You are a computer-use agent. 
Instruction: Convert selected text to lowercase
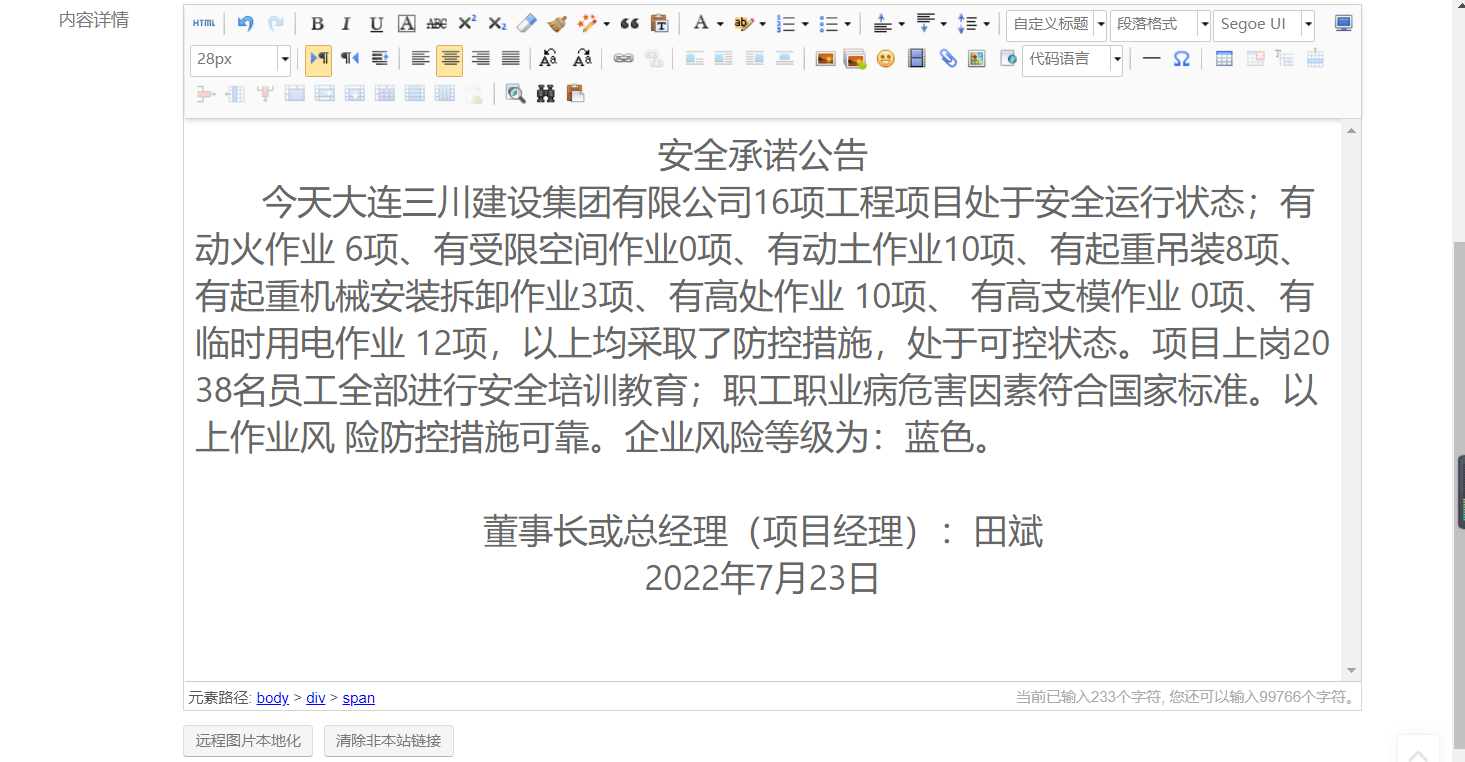pyautogui.click(x=582, y=59)
